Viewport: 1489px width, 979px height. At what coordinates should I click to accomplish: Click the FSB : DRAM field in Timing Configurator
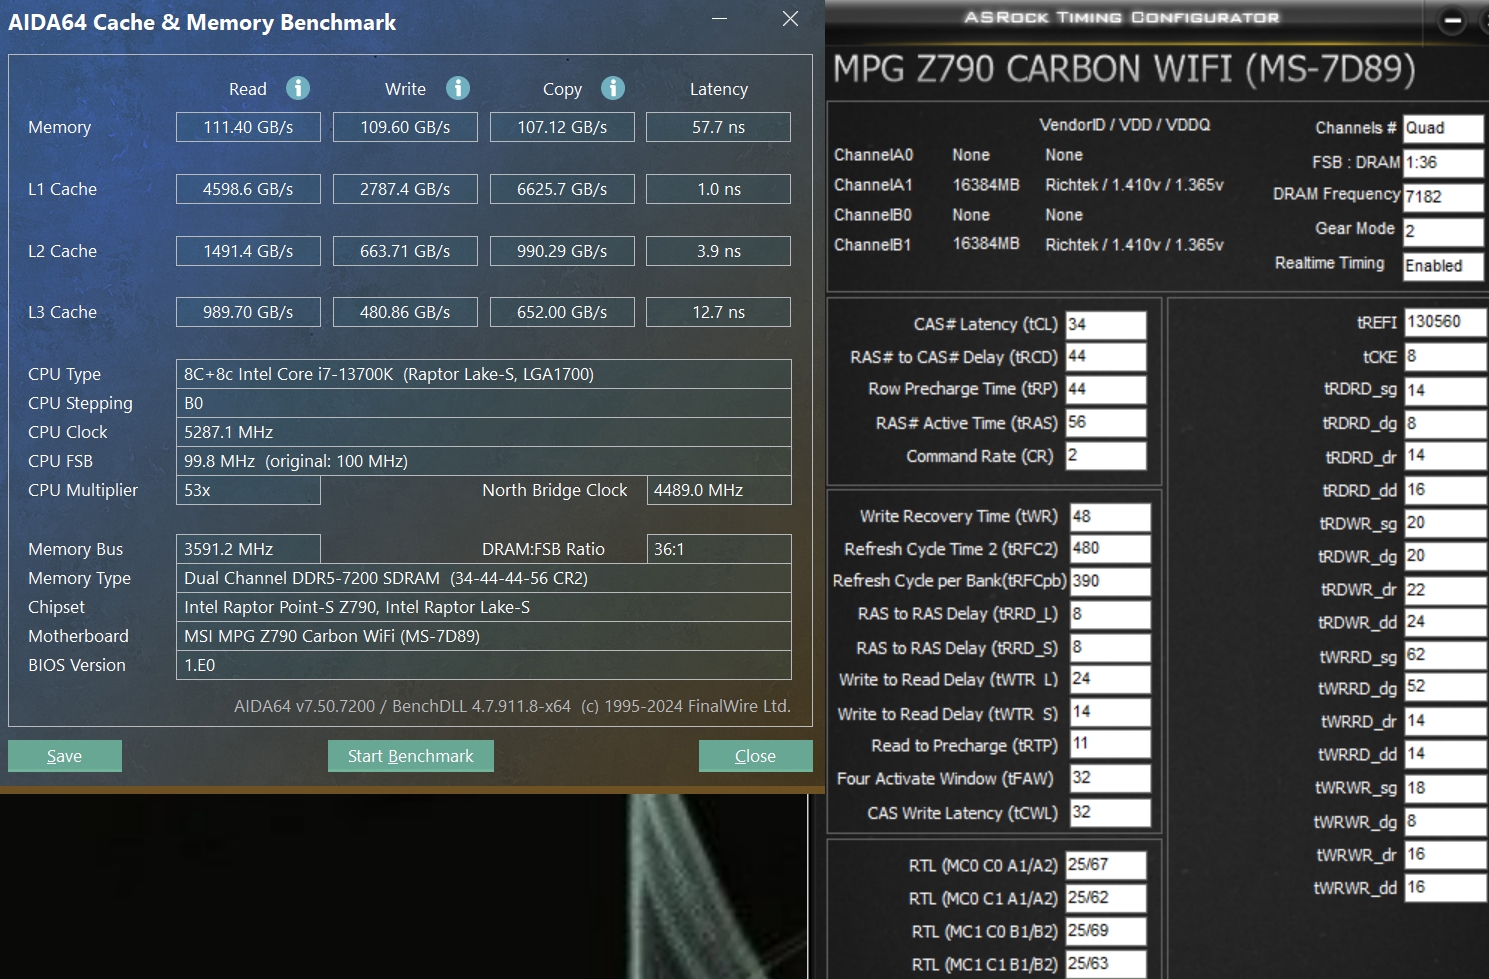(x=1443, y=162)
